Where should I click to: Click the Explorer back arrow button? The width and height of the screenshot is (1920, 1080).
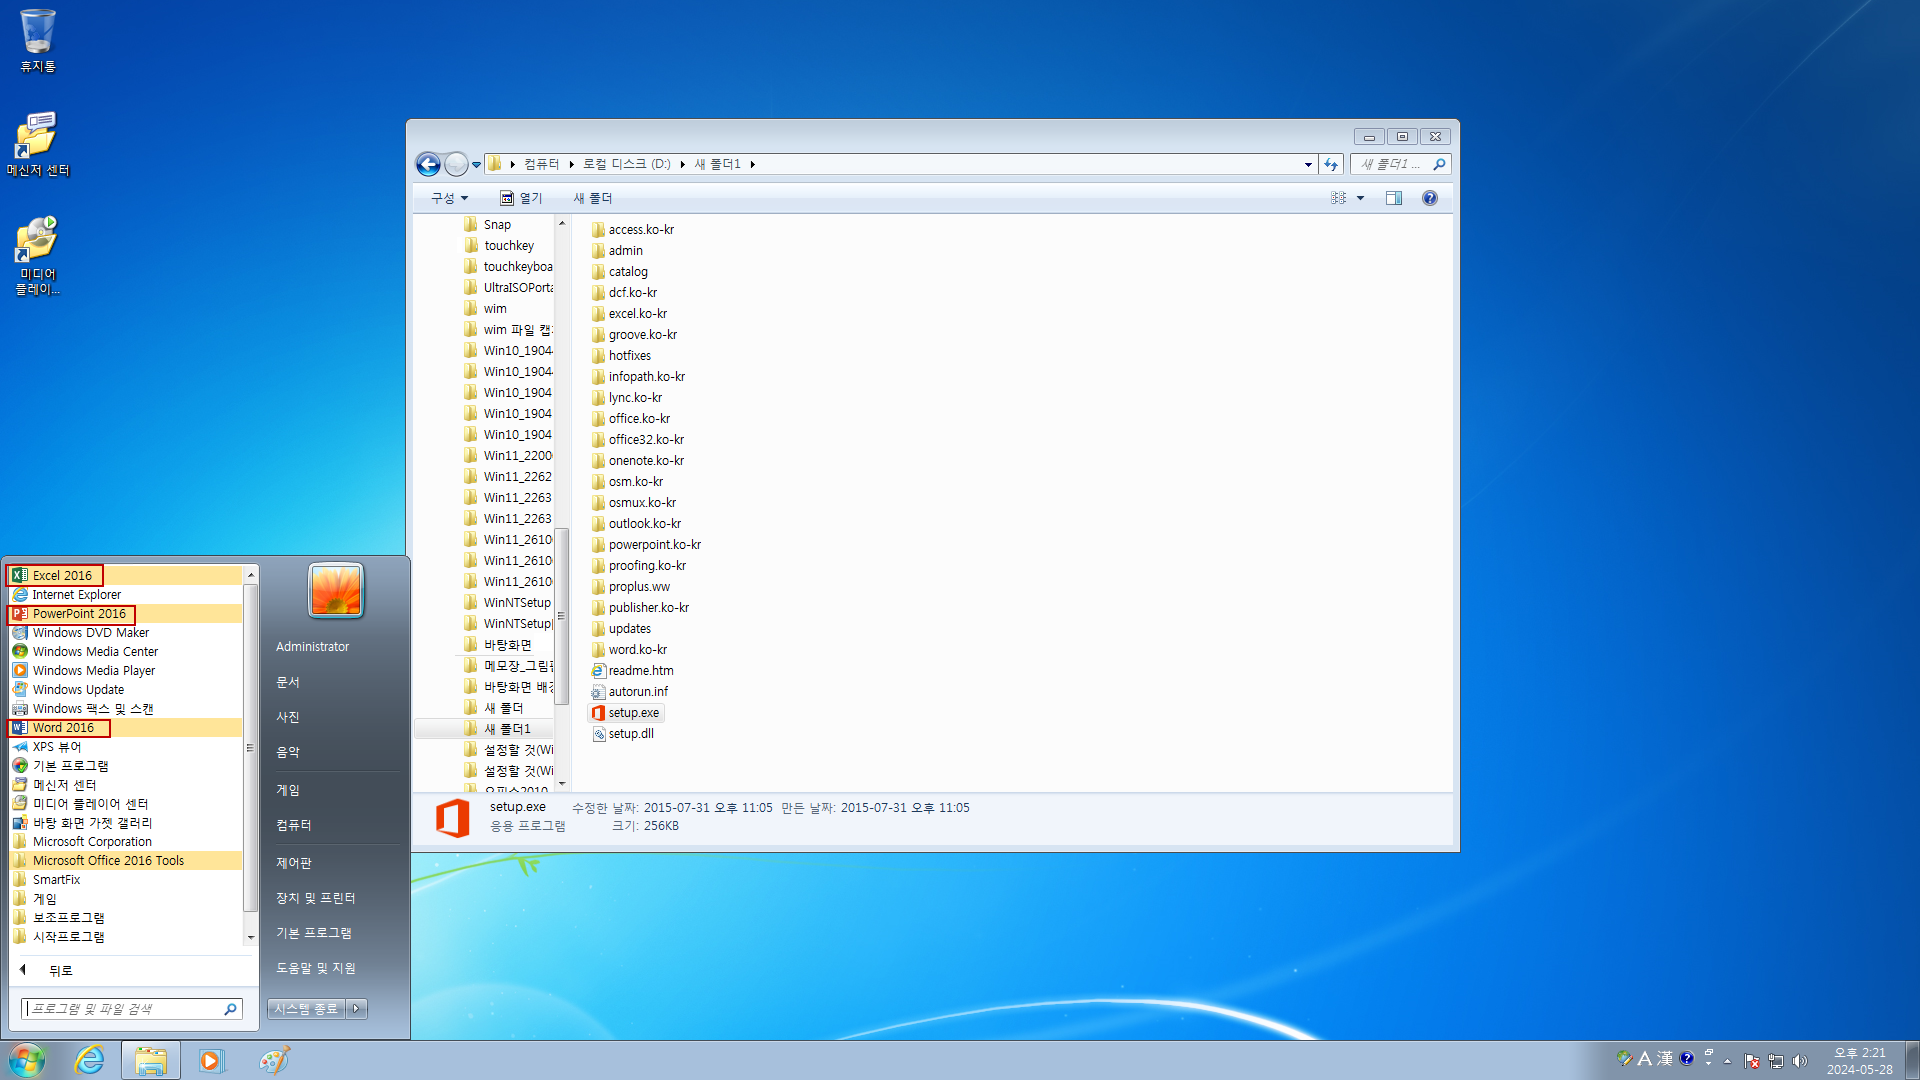click(x=428, y=164)
